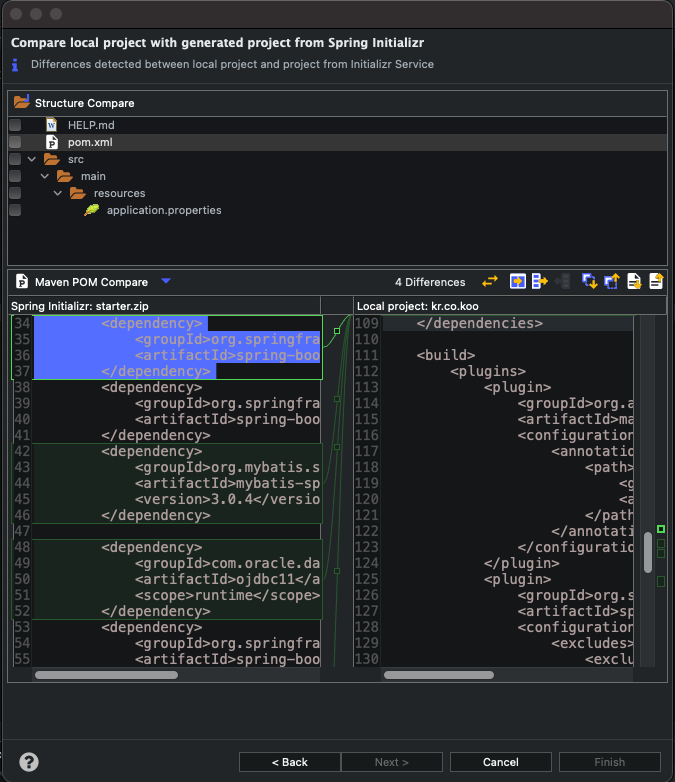
Task: Select application.properties in the tree
Action: pyautogui.click(x=164, y=210)
